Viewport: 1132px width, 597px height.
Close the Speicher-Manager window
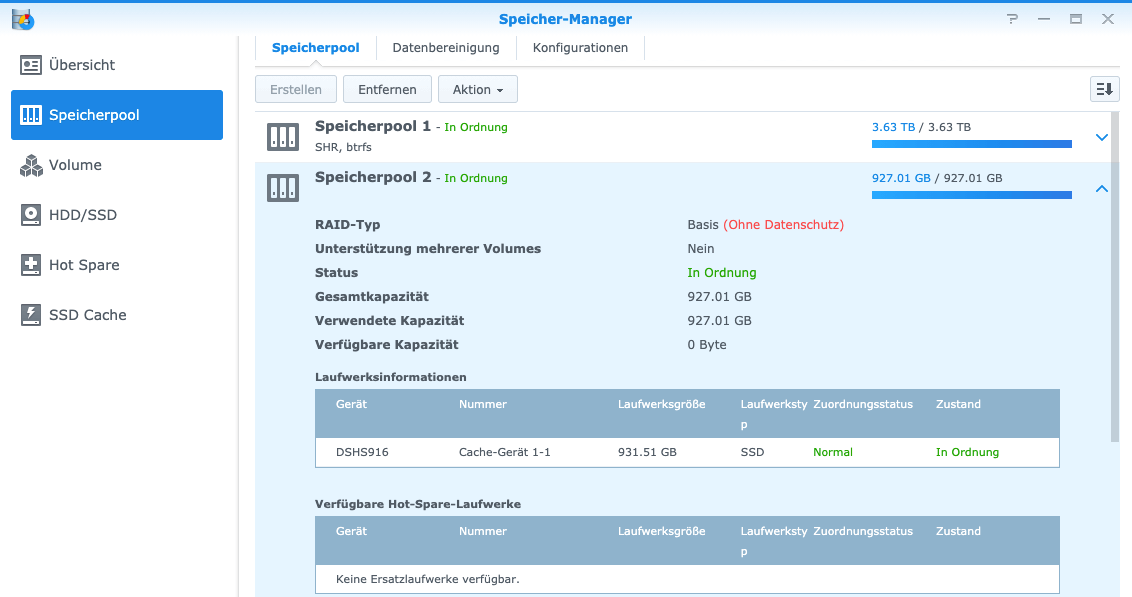[x=1107, y=19]
